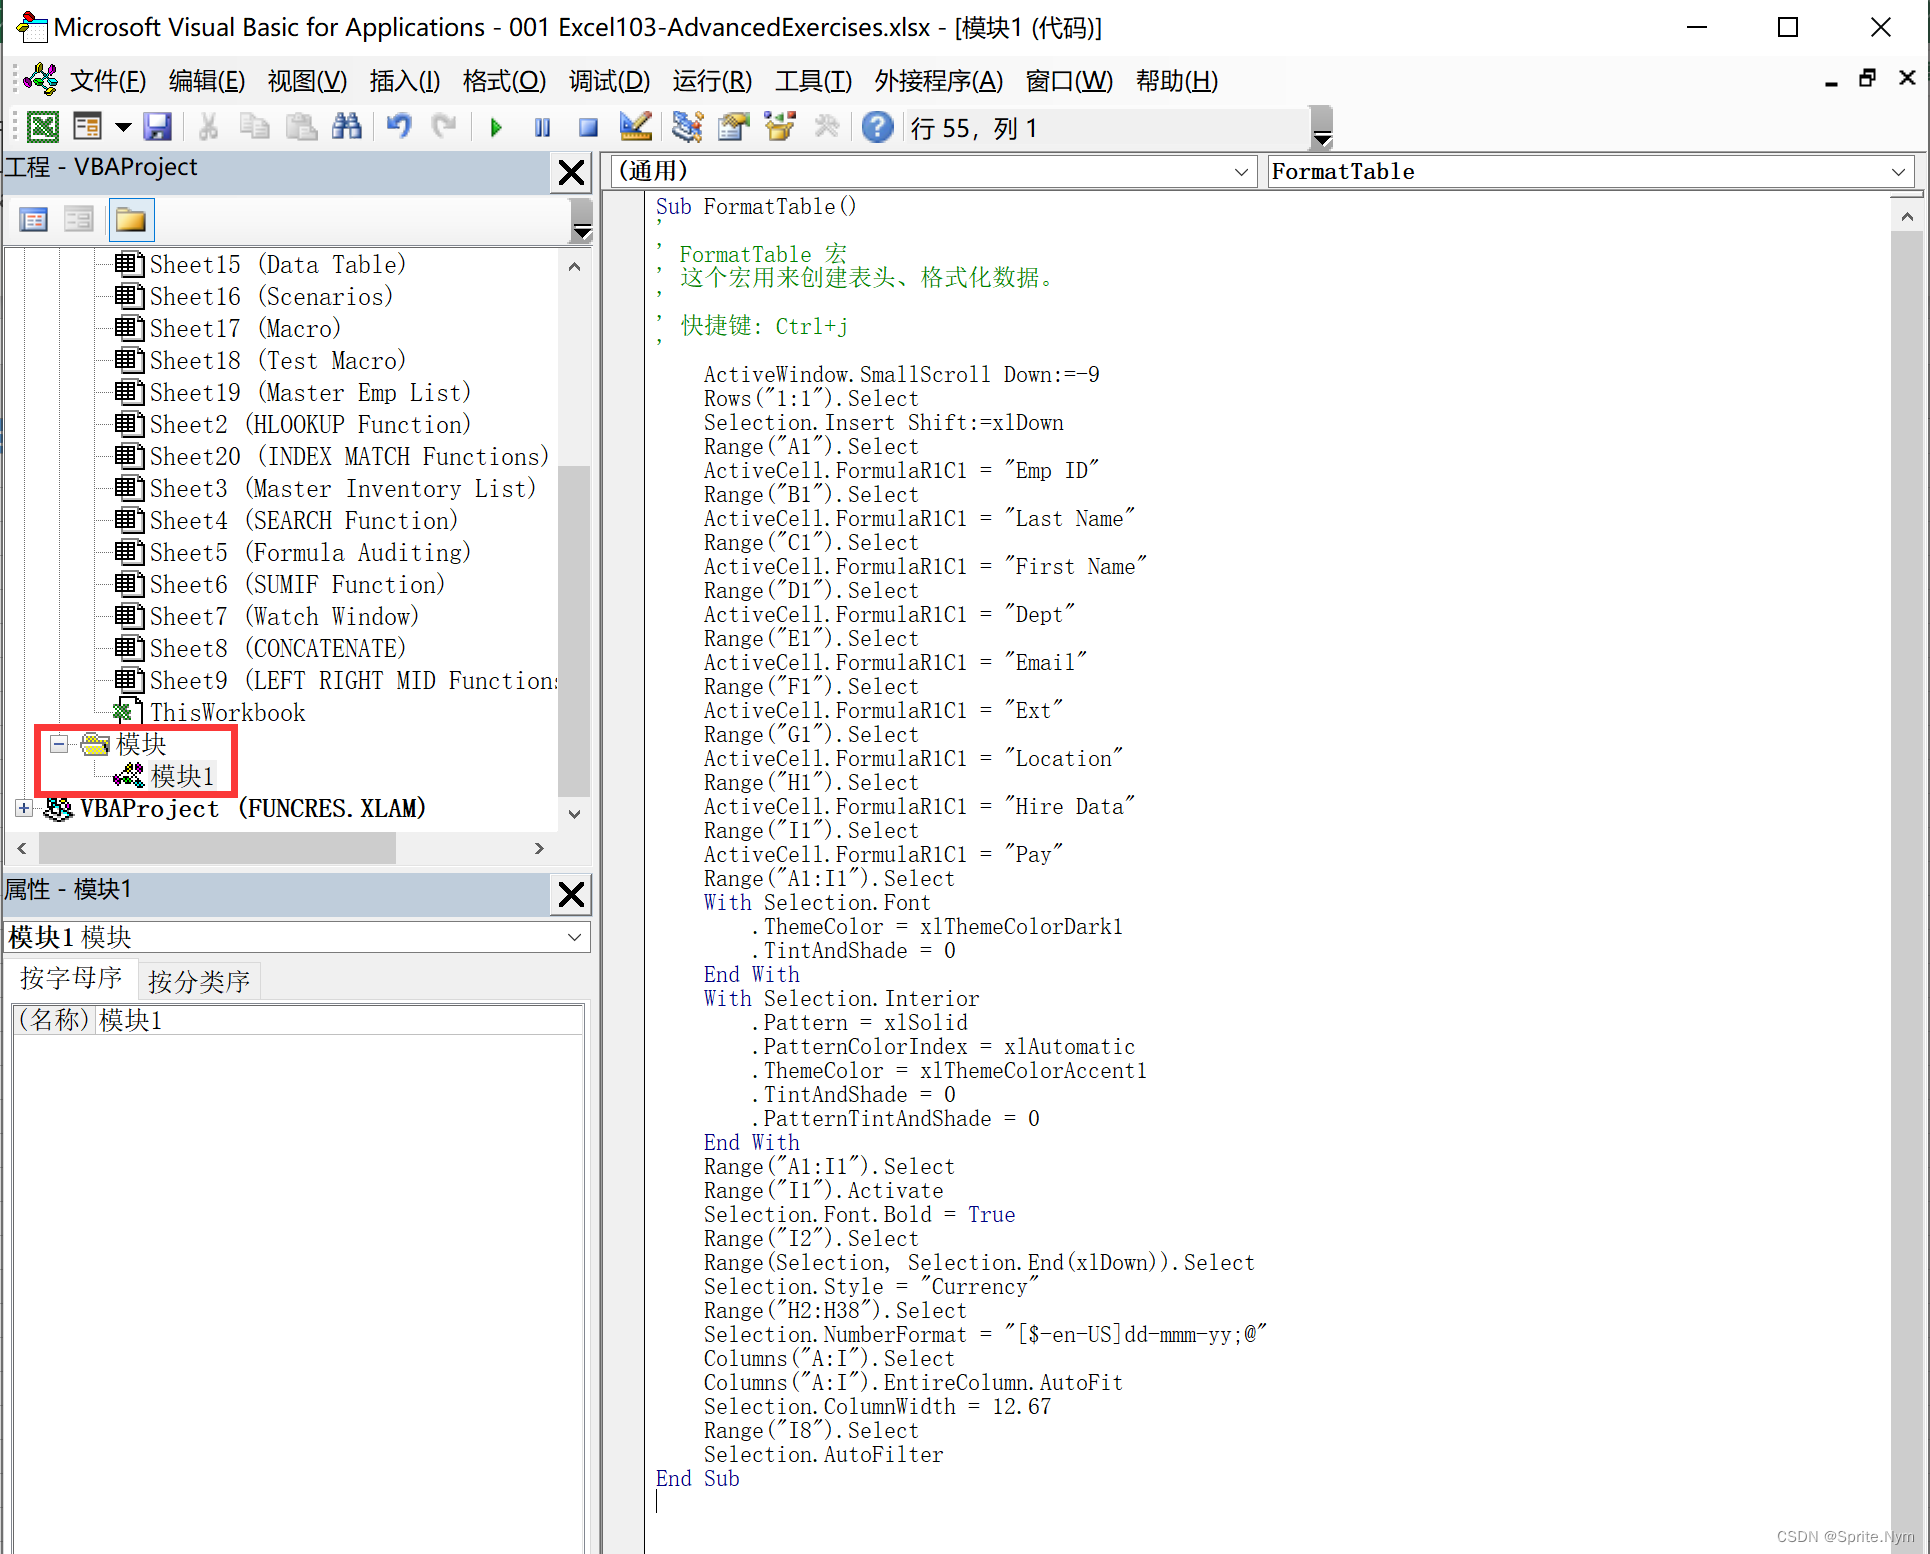The image size is (1930, 1554).
Task: Click the Toolbox wrench icon
Action: click(x=827, y=127)
